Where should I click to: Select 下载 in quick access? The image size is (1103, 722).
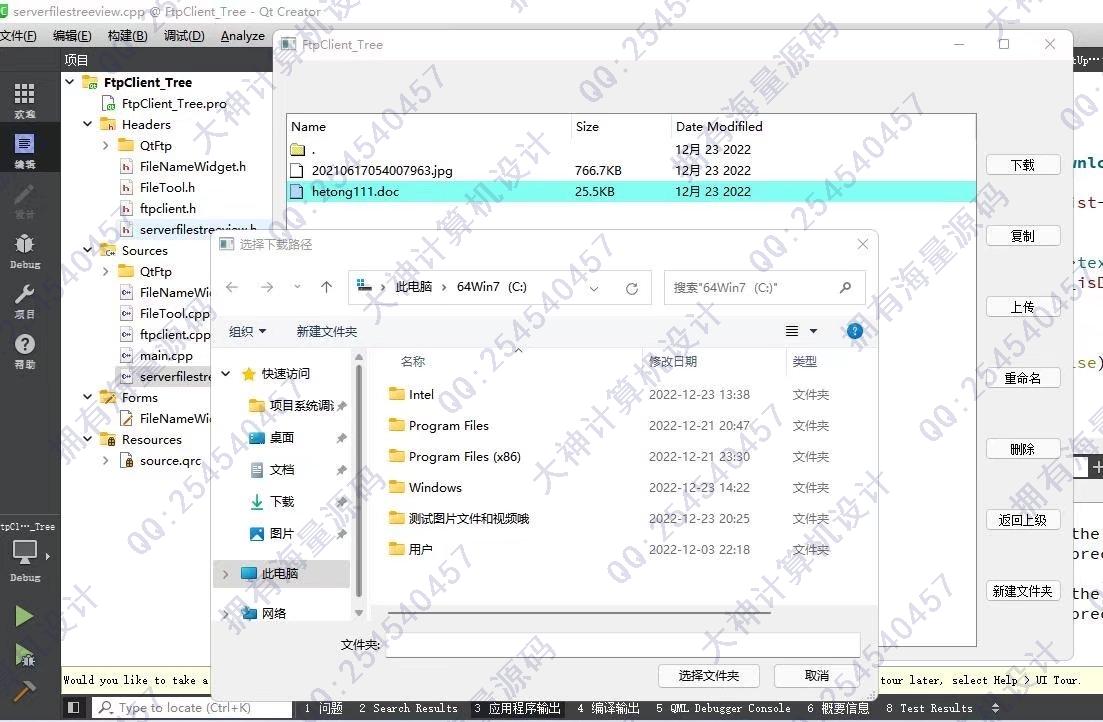(281, 502)
